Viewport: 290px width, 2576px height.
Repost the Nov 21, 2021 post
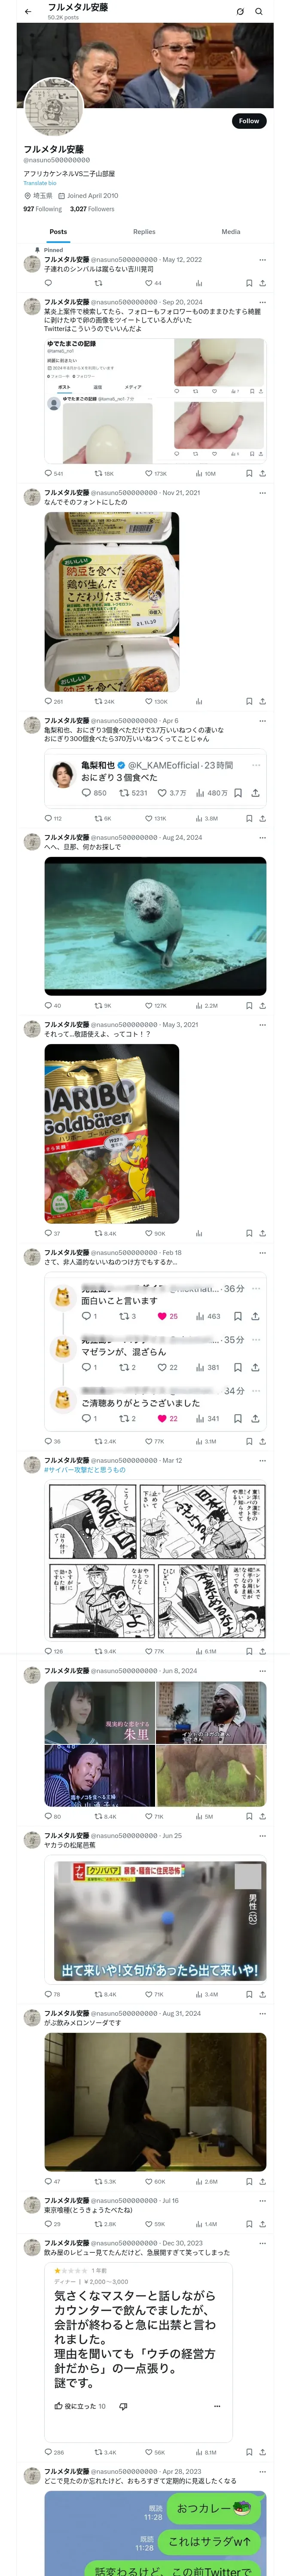pos(104,702)
